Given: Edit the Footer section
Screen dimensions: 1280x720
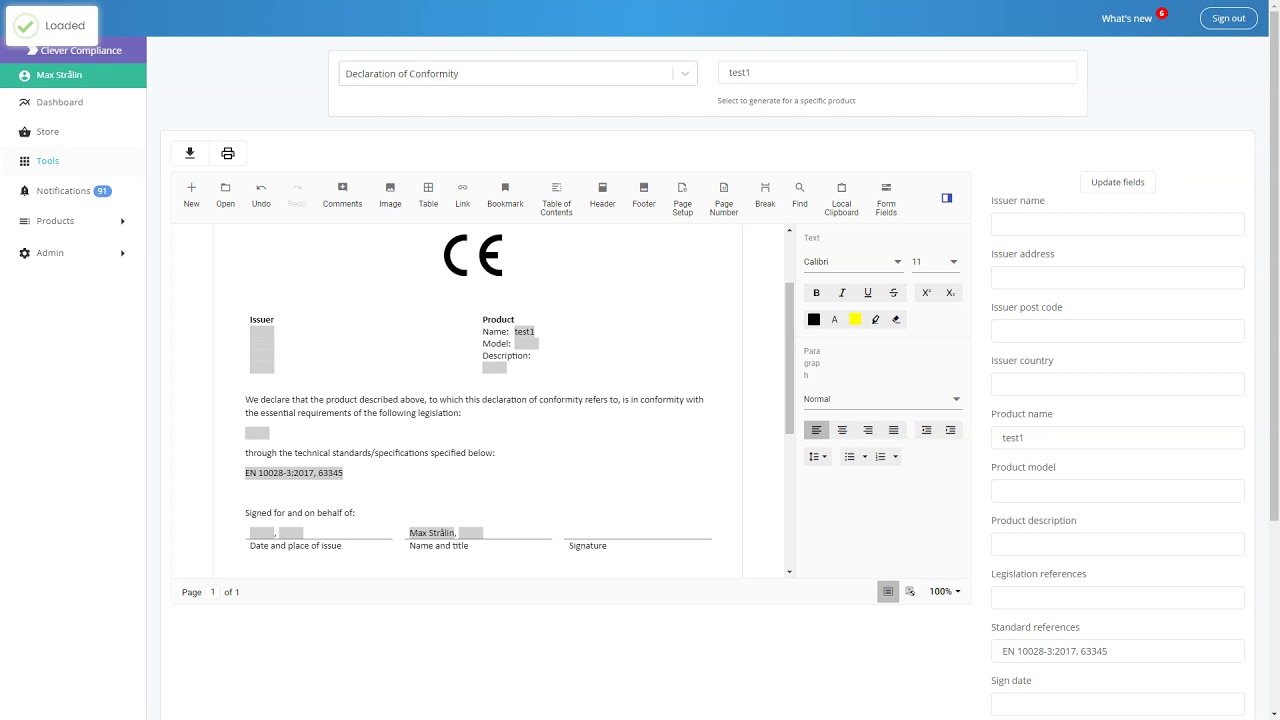Looking at the screenshot, I should click(644, 195).
